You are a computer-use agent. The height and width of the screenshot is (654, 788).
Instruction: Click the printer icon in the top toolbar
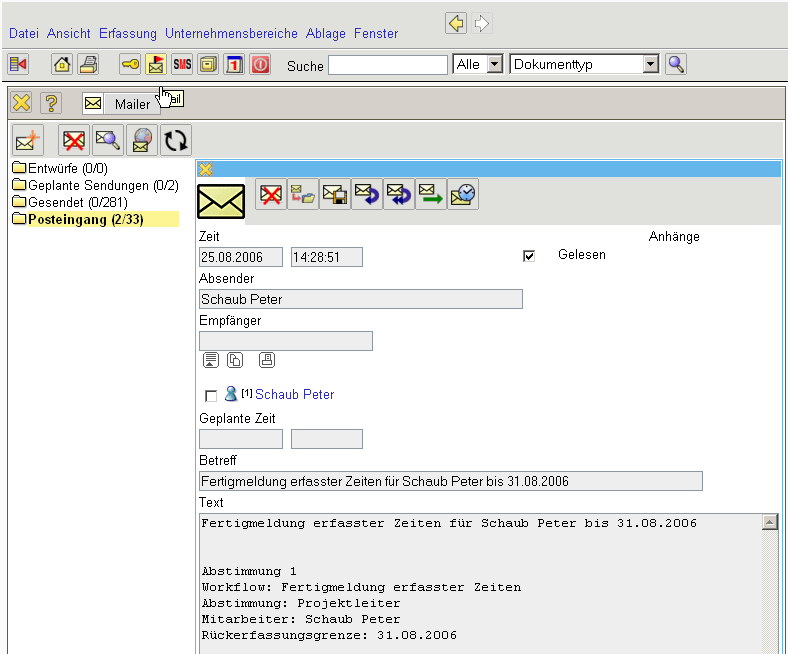88,65
